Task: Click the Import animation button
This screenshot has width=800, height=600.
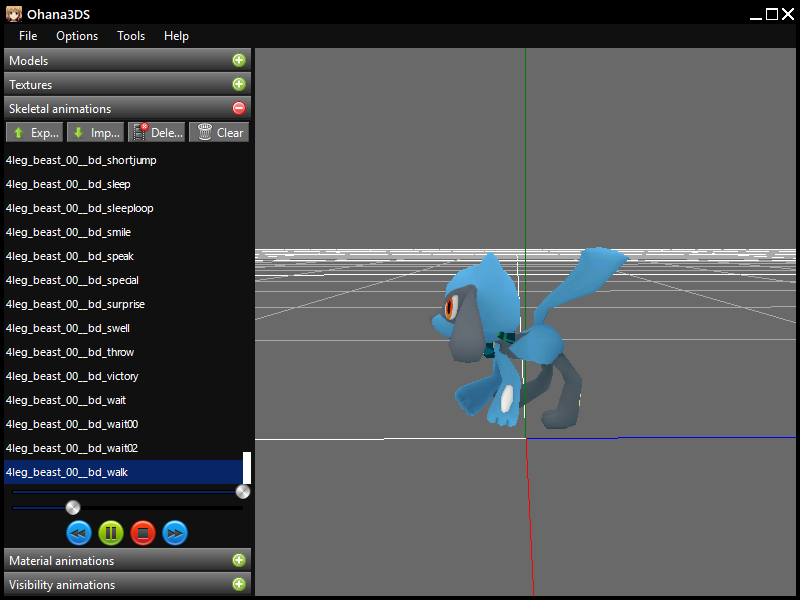Action: click(94, 132)
